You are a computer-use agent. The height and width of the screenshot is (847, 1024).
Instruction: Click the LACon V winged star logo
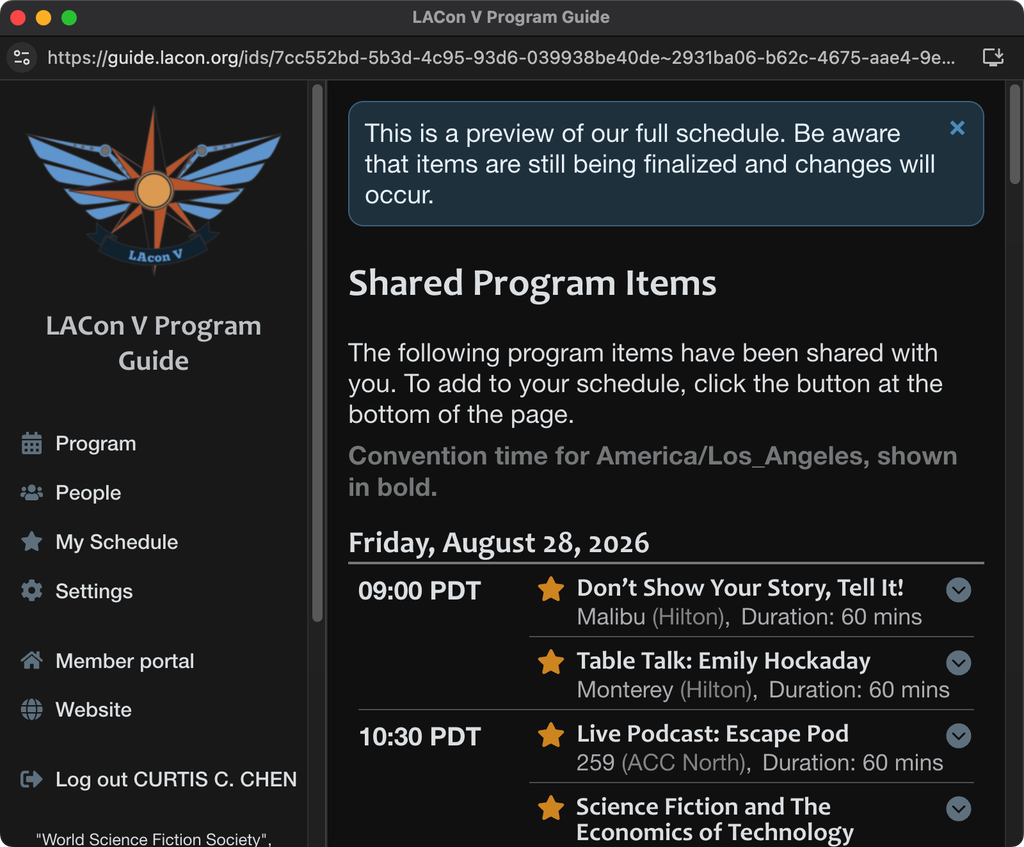153,190
